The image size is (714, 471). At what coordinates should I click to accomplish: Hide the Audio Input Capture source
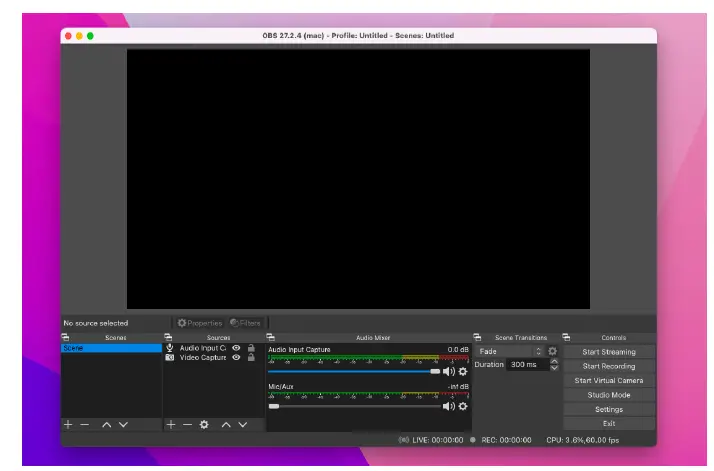tap(237, 348)
